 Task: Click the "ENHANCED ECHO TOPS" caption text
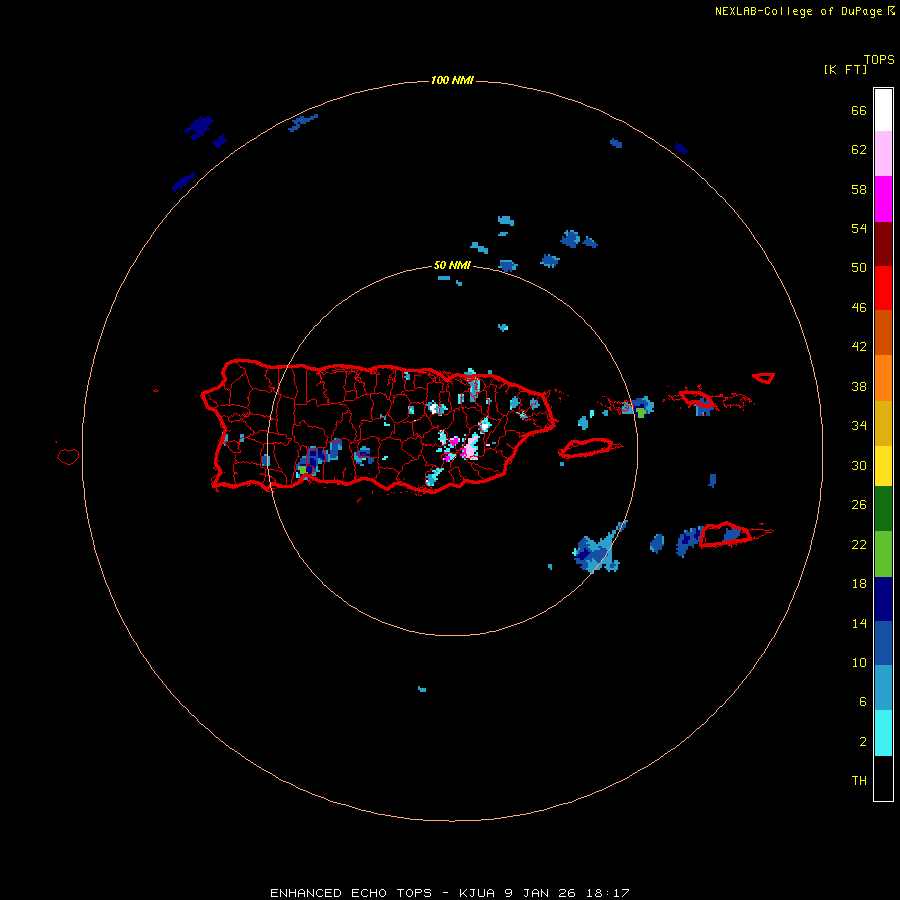tap(351, 893)
